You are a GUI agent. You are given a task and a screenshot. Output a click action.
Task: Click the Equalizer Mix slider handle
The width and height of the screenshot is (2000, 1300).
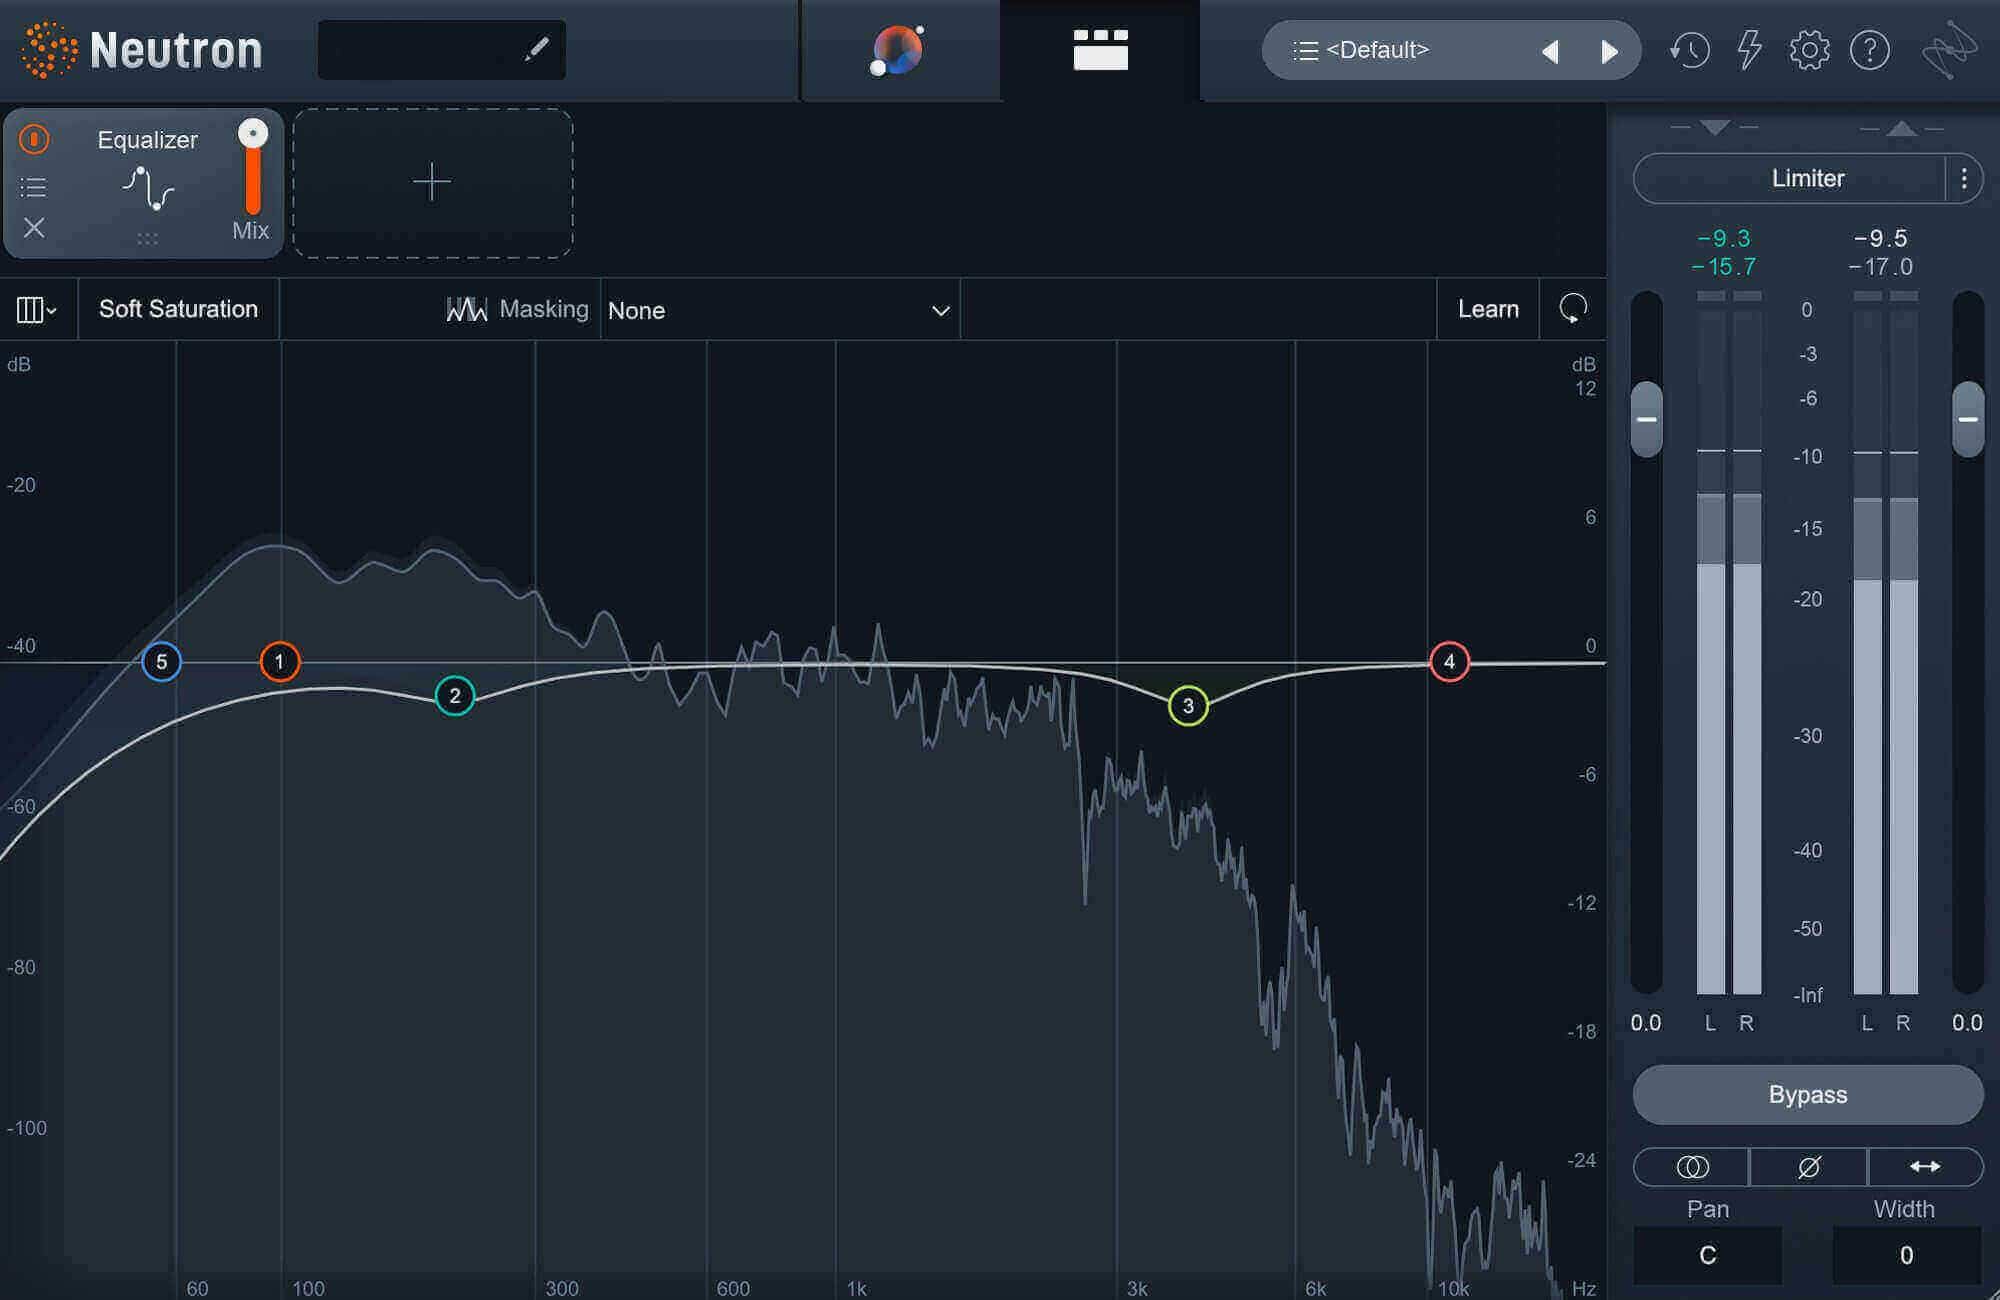(x=253, y=133)
